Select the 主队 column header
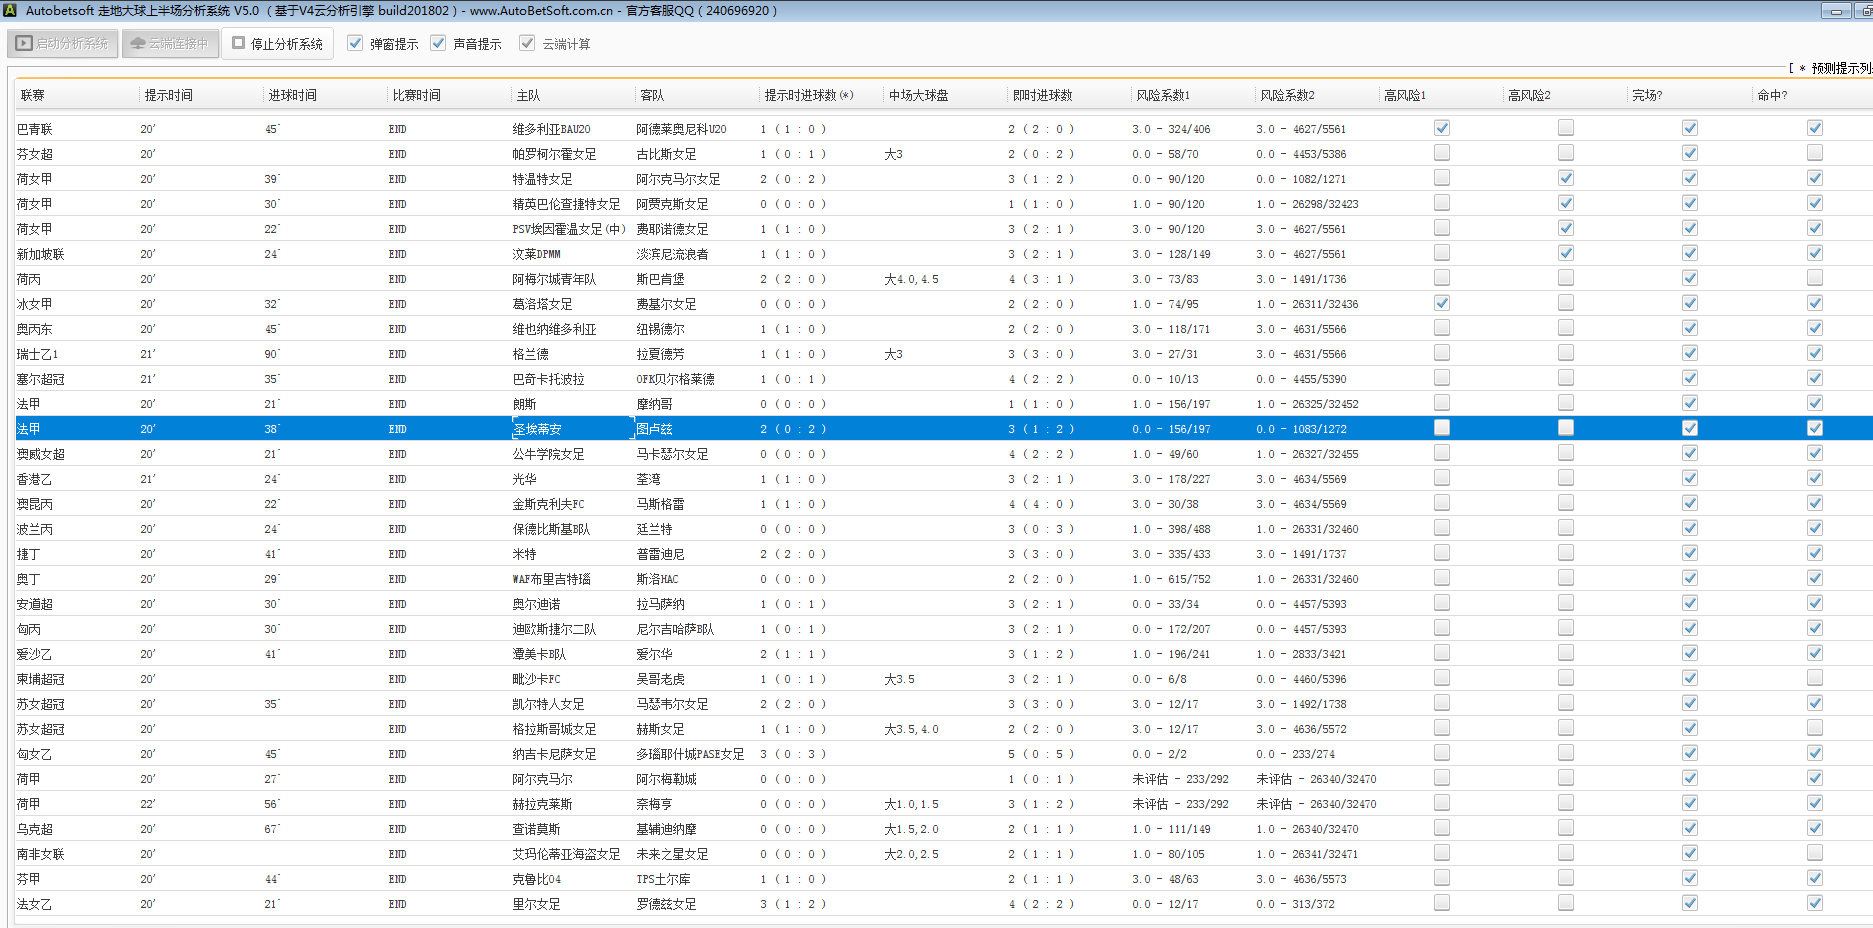The image size is (1873, 928). [x=528, y=96]
